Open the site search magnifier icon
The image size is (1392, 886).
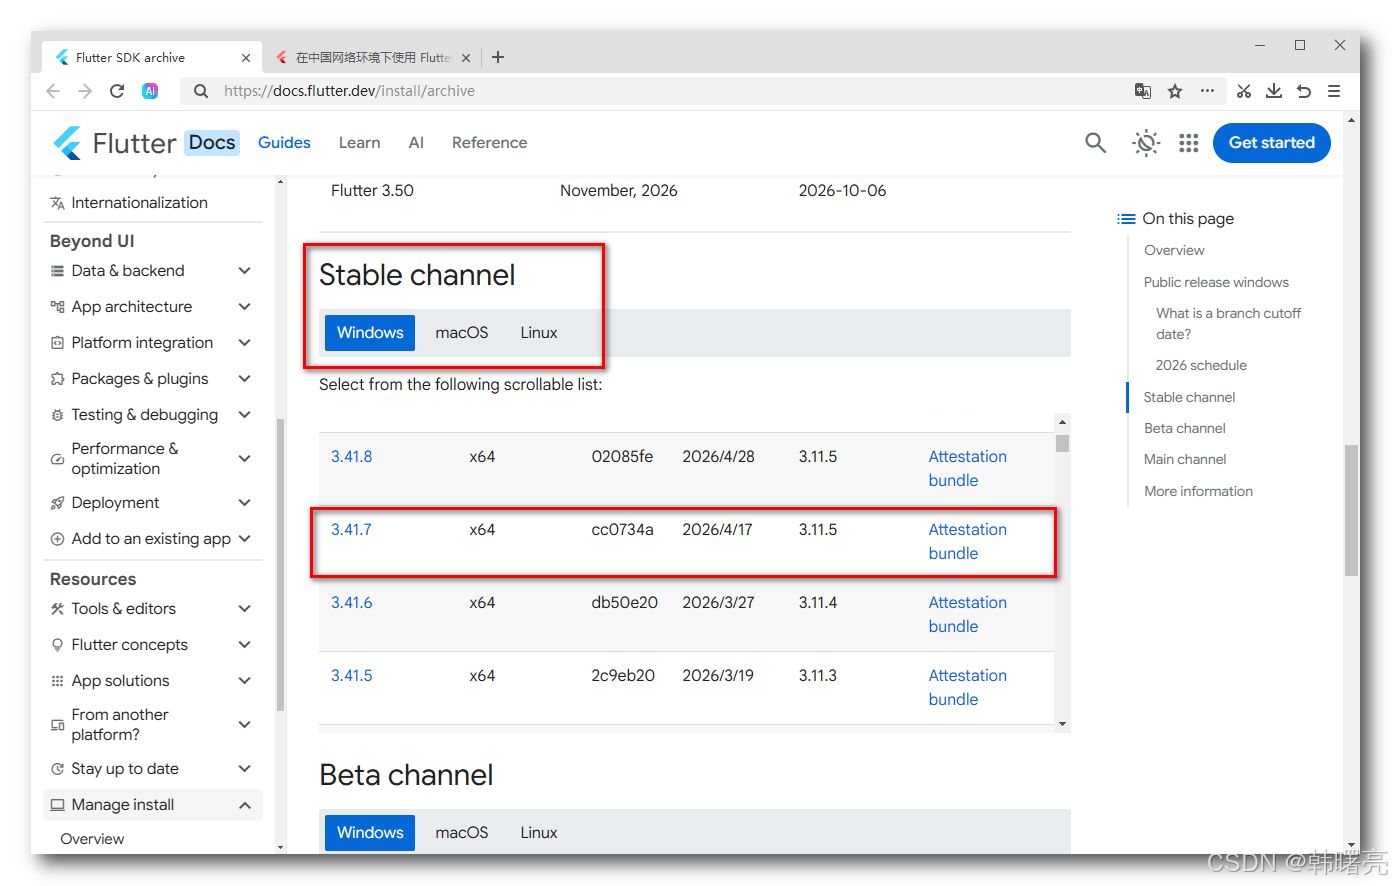[1096, 143]
